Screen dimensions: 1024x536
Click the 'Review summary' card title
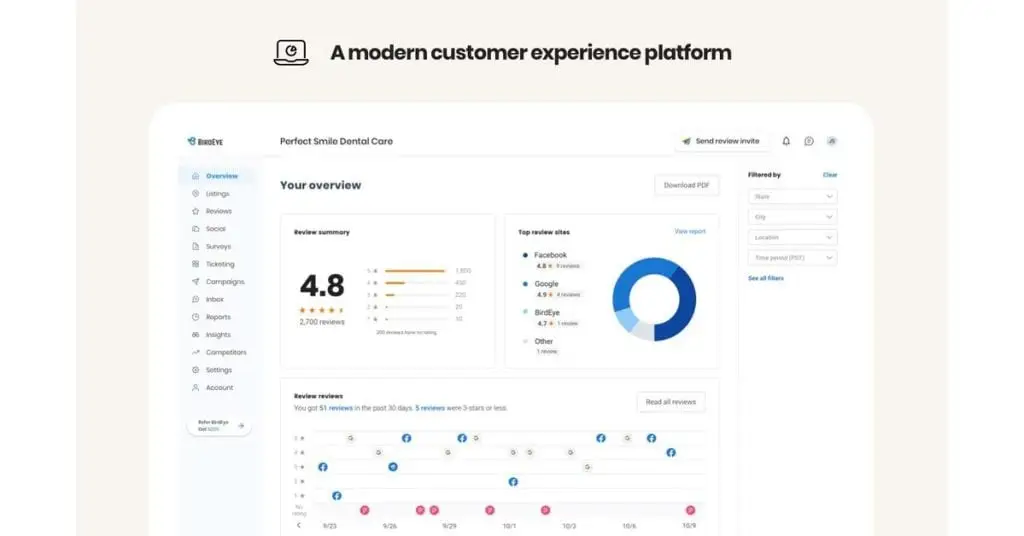click(321, 232)
